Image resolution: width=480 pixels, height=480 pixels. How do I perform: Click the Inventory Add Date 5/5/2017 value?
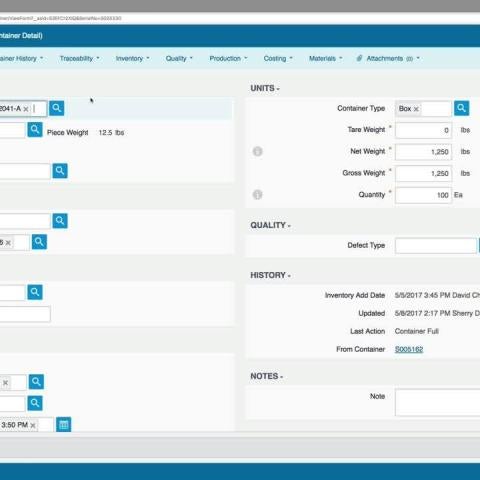point(437,295)
